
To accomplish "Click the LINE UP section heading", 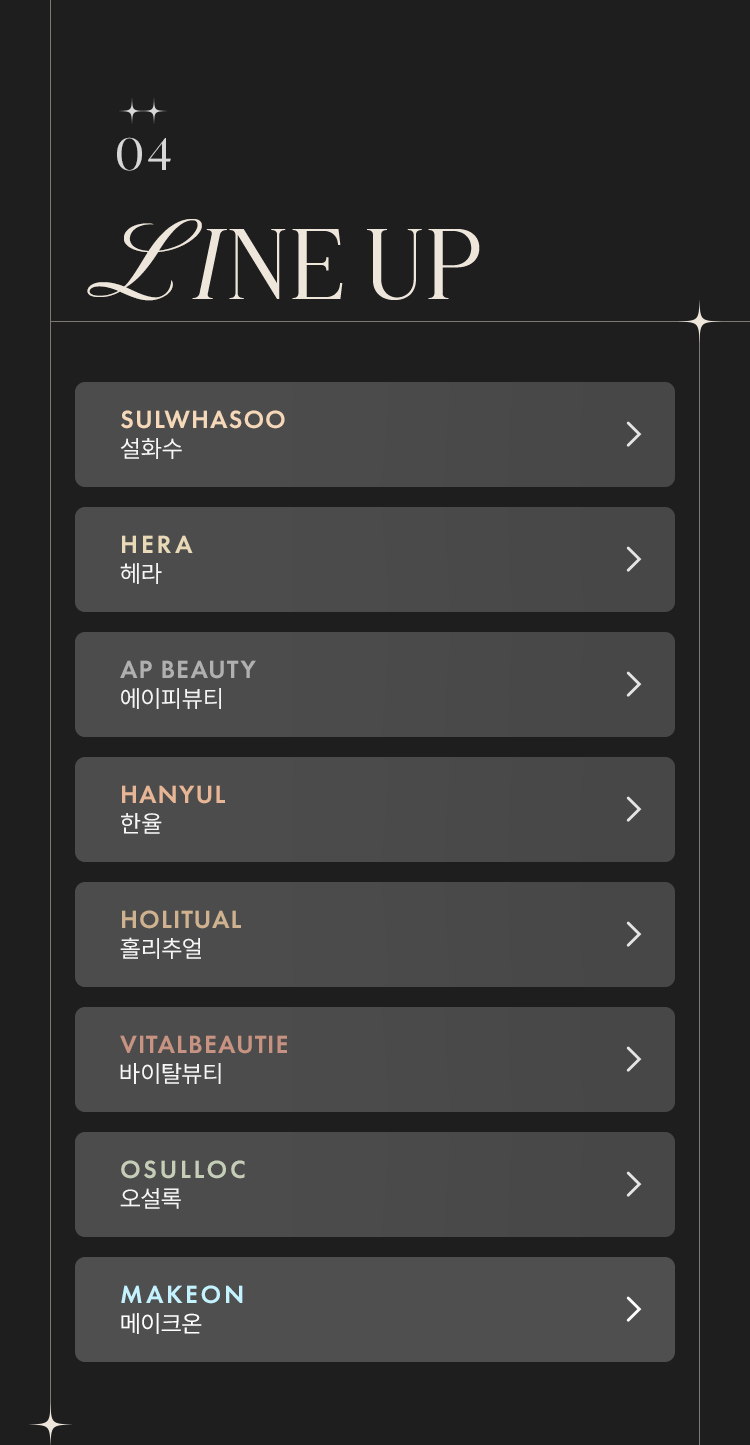I will pos(285,262).
